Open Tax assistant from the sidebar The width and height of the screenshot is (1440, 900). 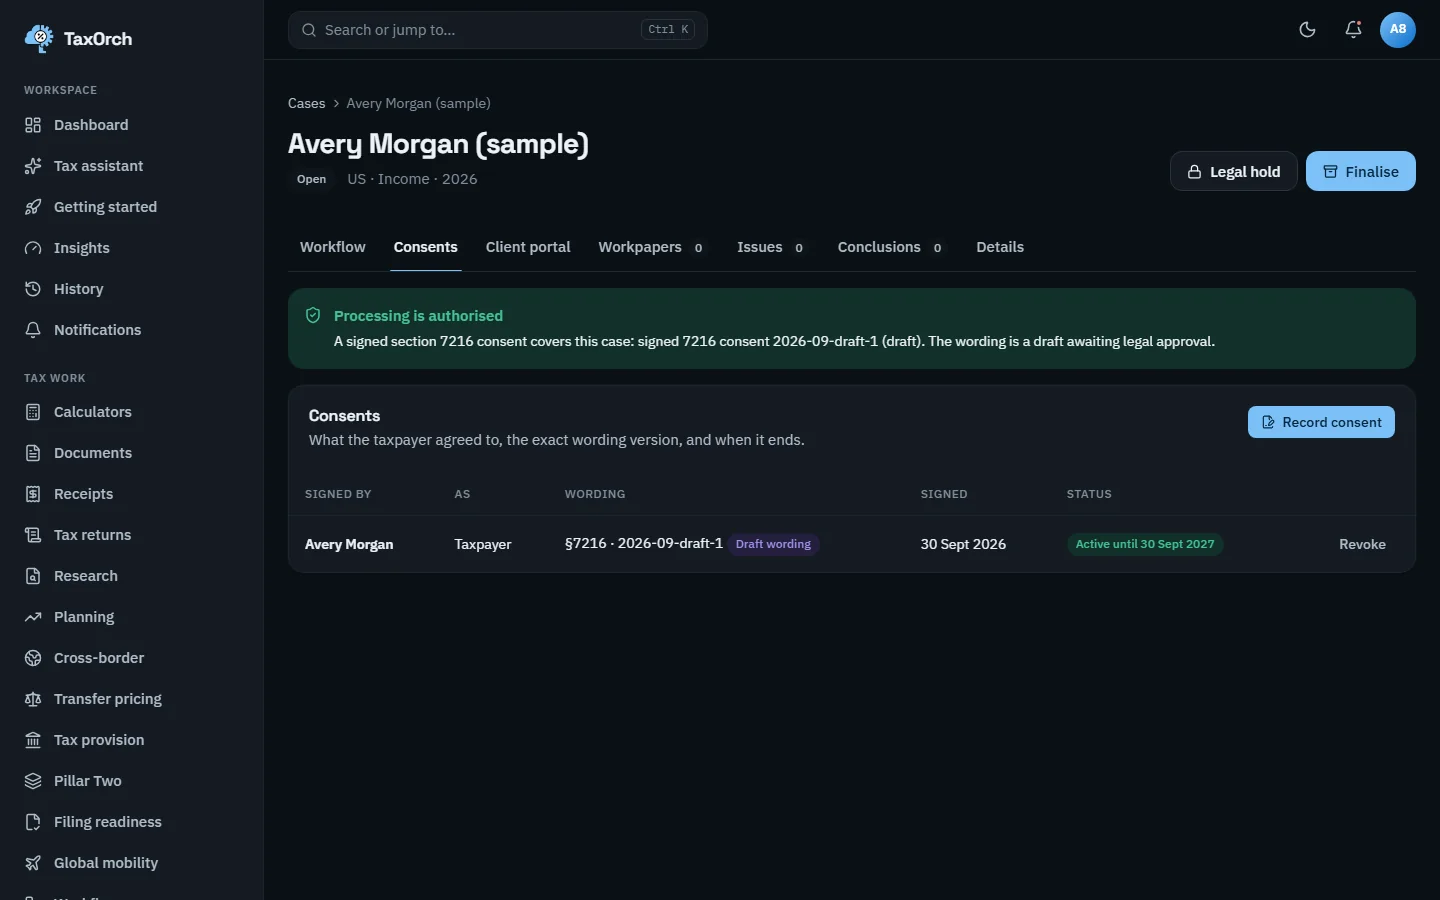132,166
